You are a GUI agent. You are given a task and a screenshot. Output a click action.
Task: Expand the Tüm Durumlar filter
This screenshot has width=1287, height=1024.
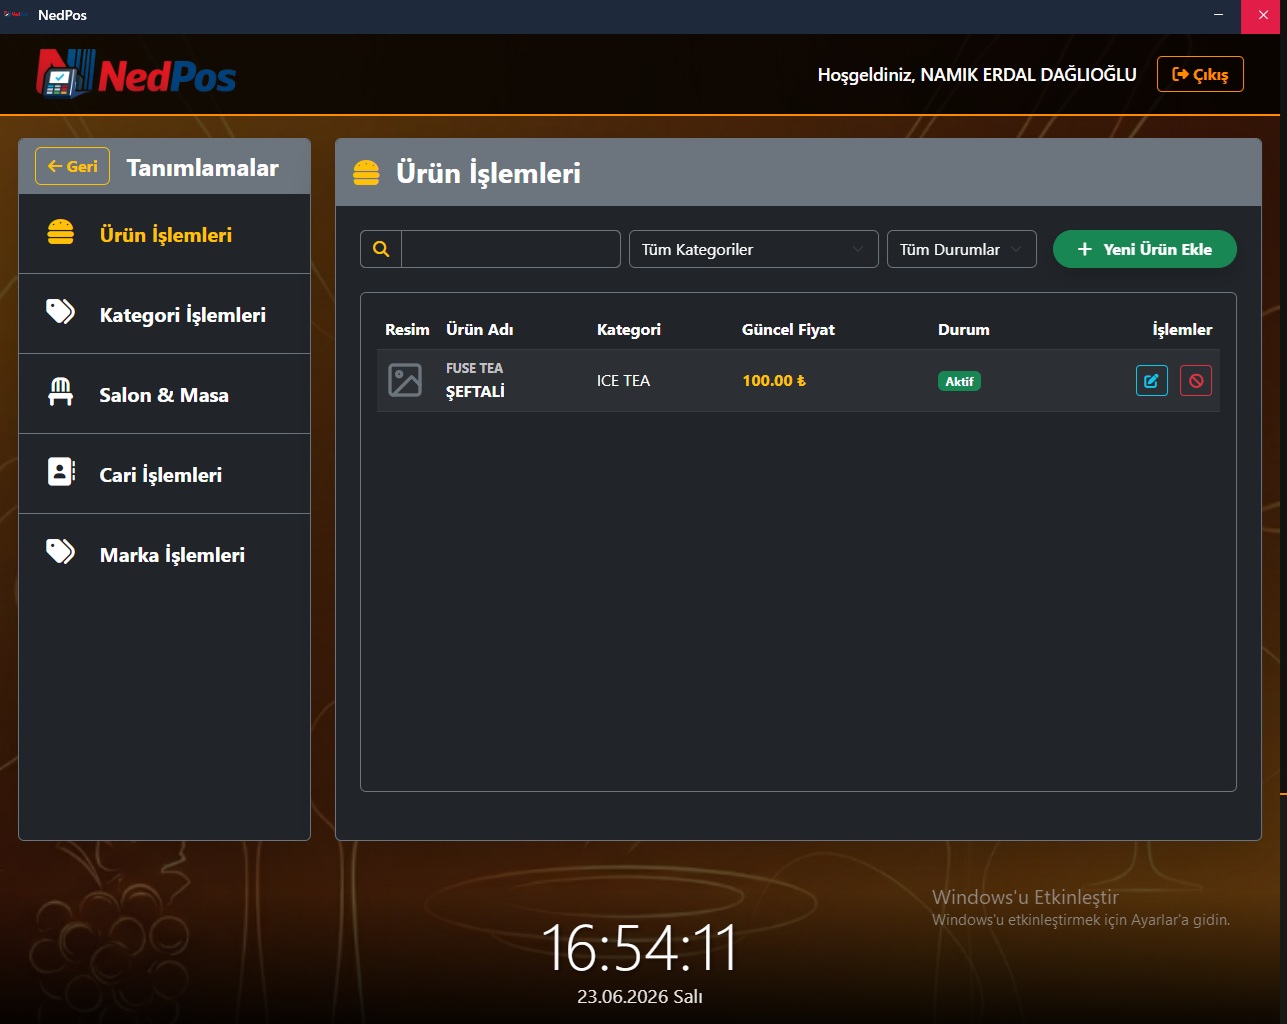point(961,249)
